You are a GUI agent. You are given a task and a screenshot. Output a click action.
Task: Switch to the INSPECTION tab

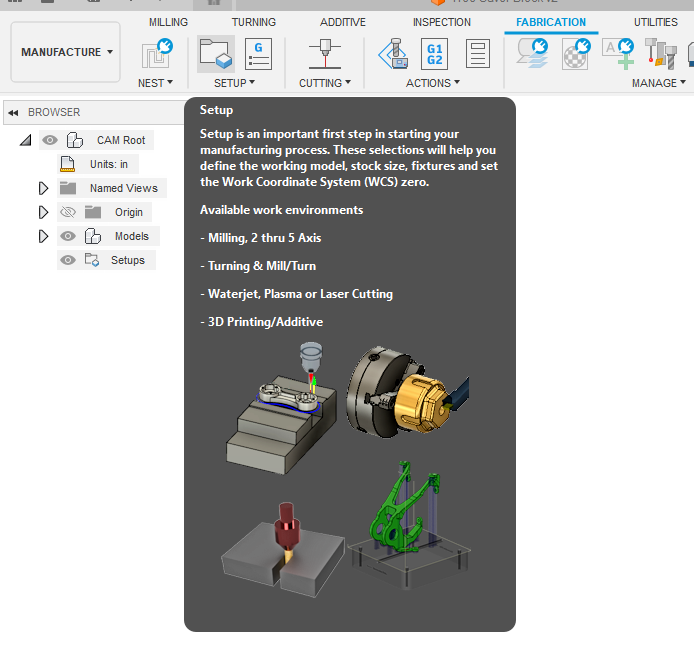point(442,22)
